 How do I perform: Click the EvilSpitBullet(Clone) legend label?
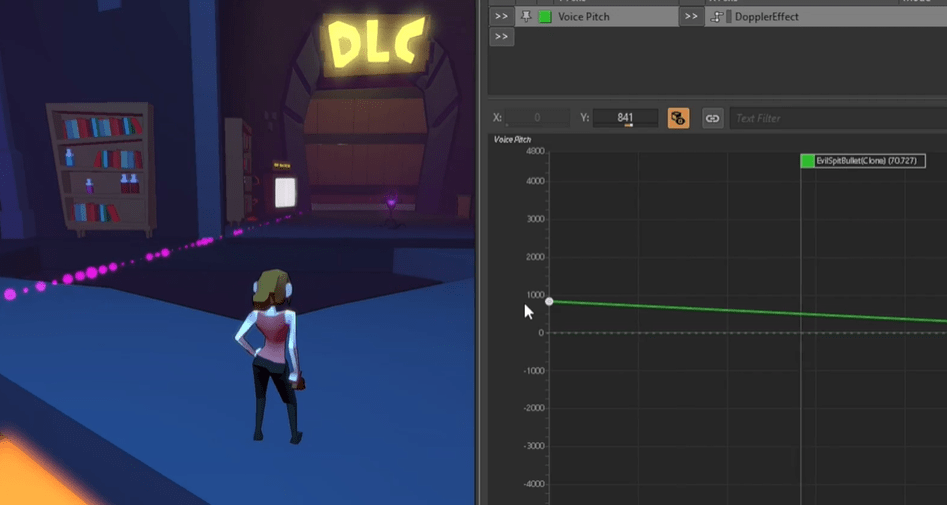[x=870, y=161]
